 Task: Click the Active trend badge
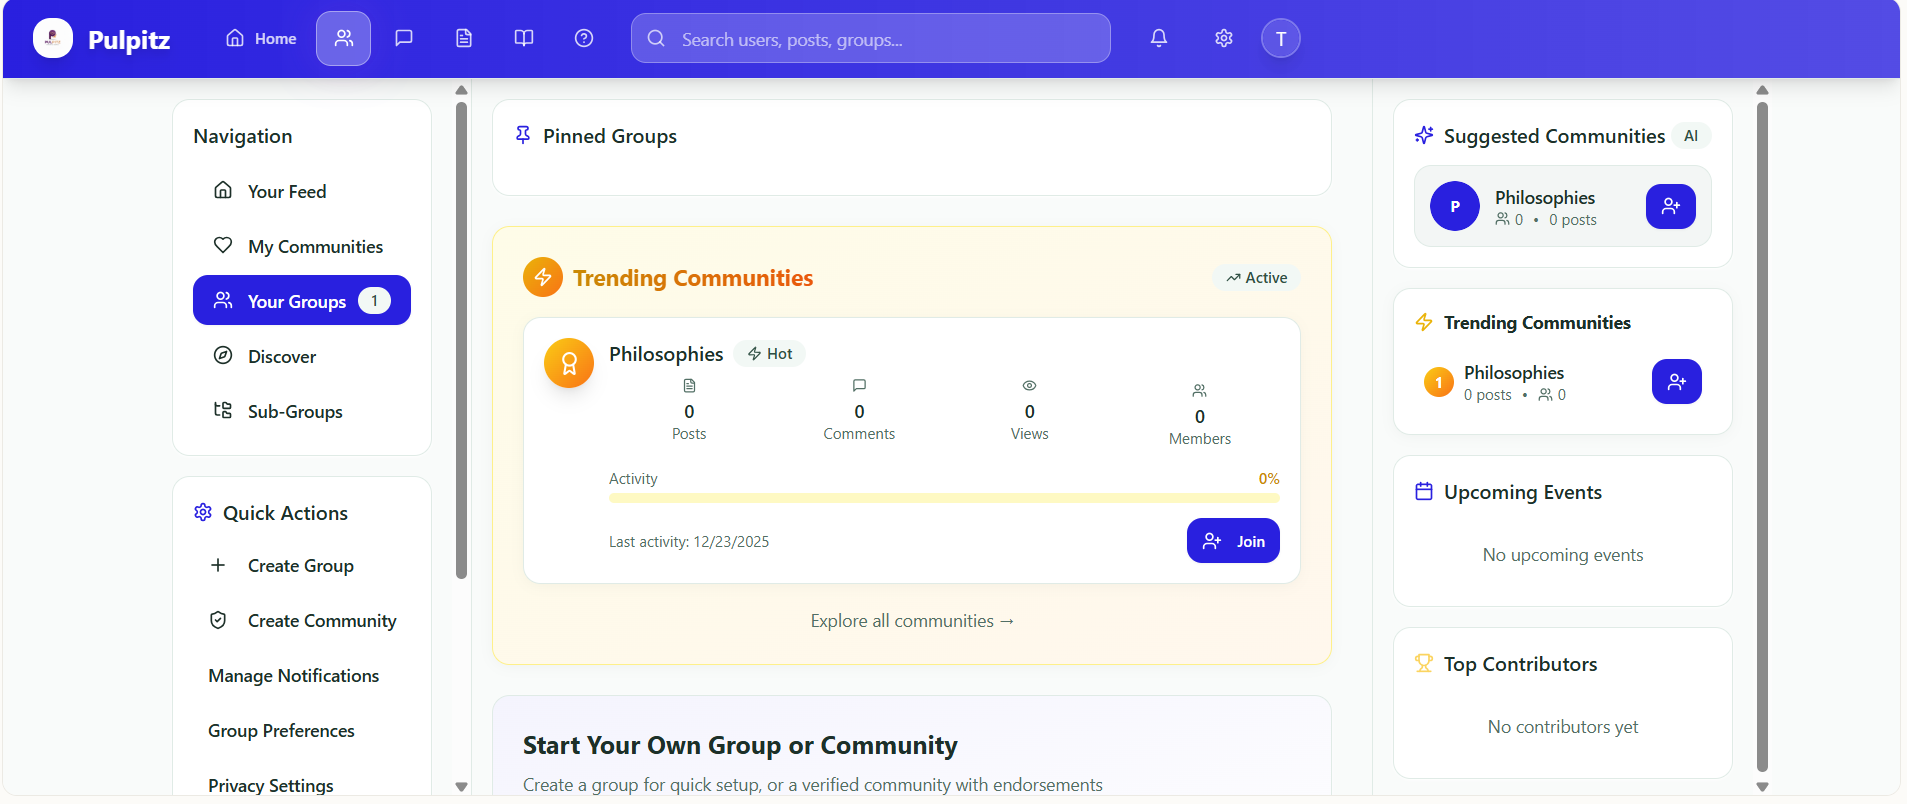point(1257,278)
